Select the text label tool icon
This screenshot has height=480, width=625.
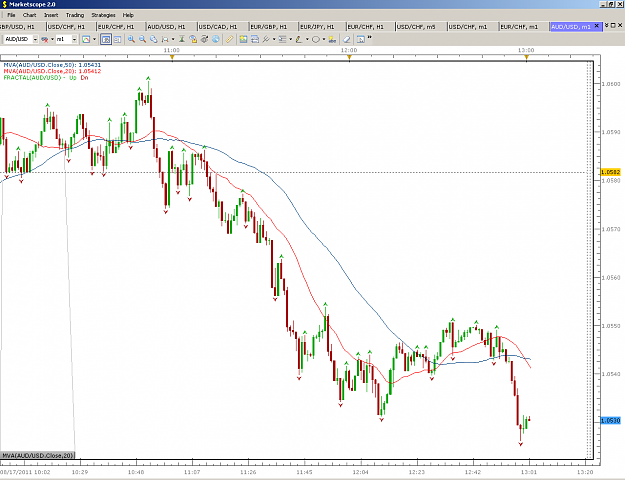click(332, 39)
